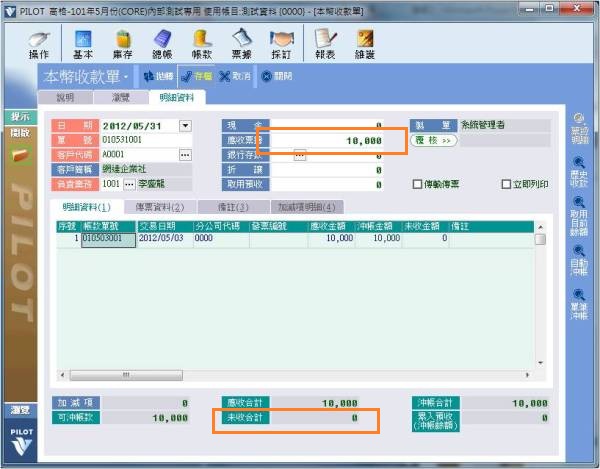
Task: Open the 明細資料(1) sub-tab
Action: pyautogui.click(x=86, y=207)
